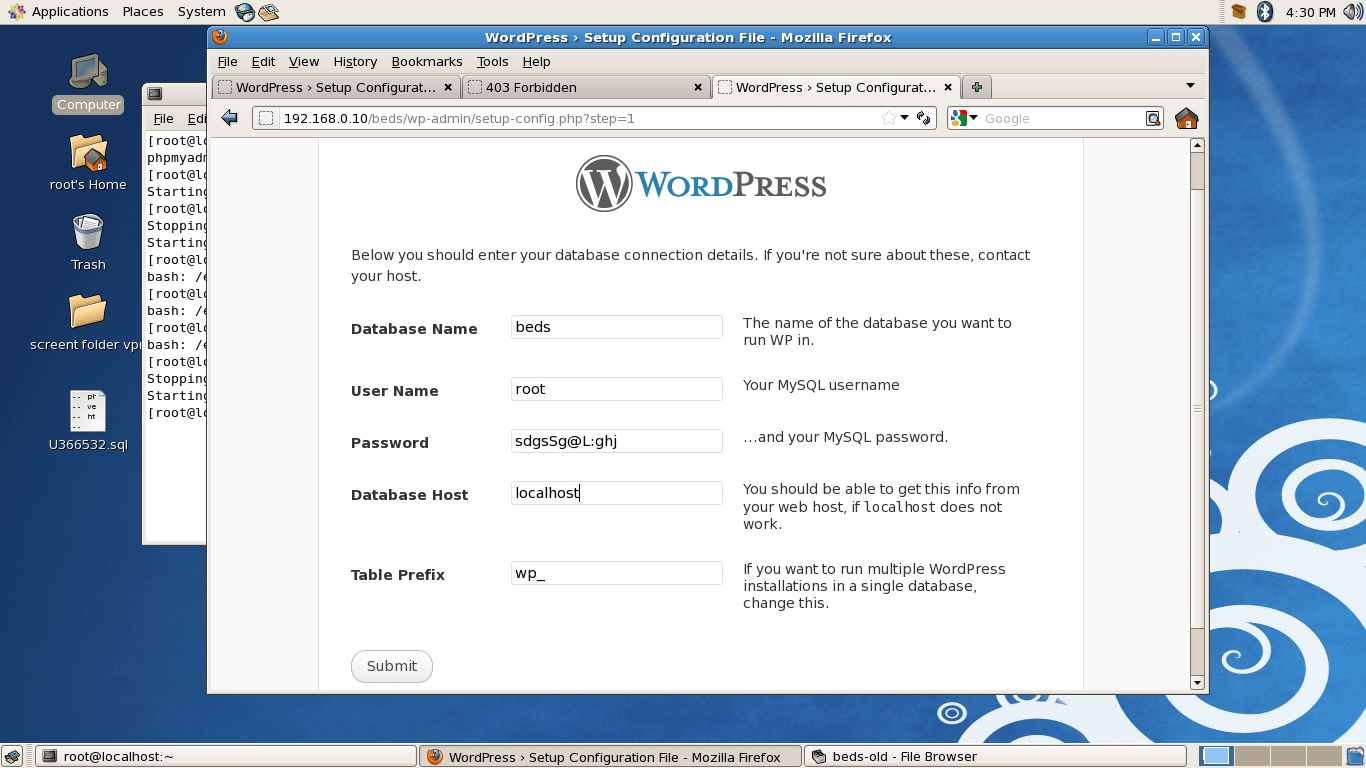
Task: Open the File menu in the terminal window
Action: [x=163, y=119]
